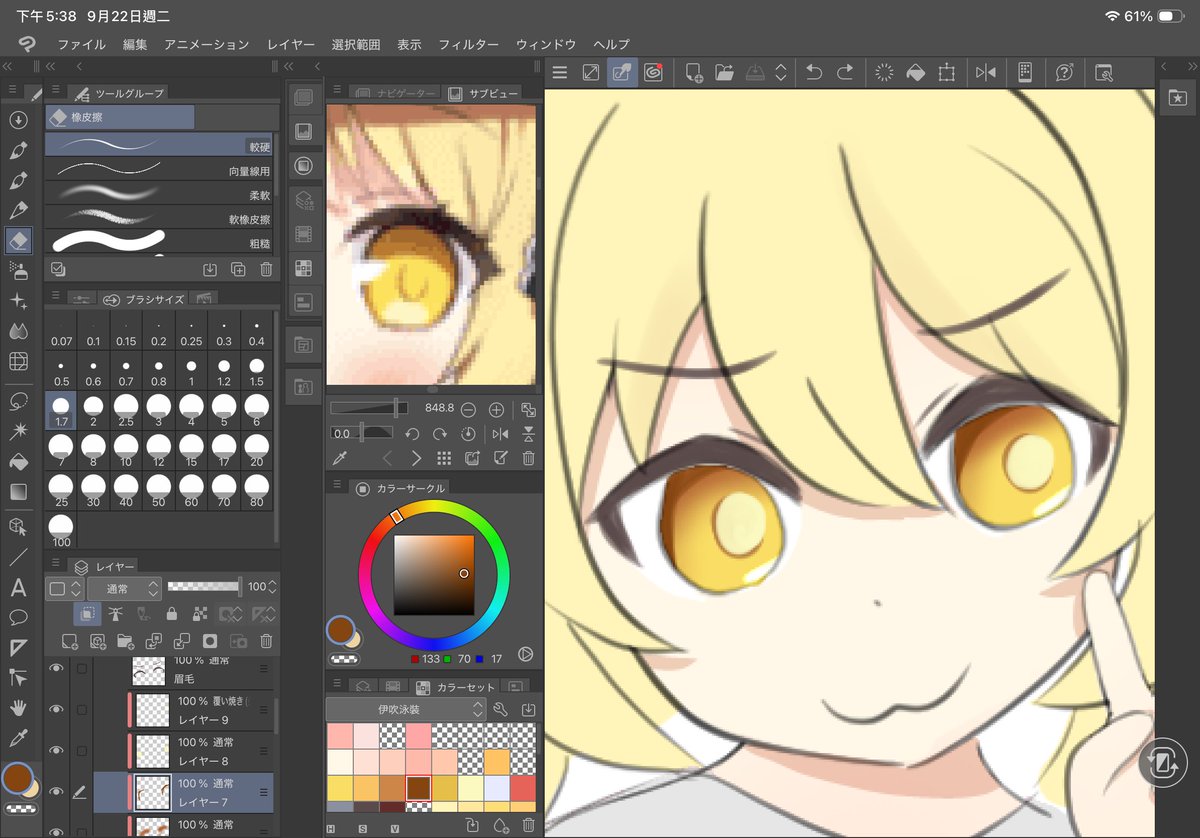Select the Balloon tool
Screen dimensions: 1200x838
point(18,617)
